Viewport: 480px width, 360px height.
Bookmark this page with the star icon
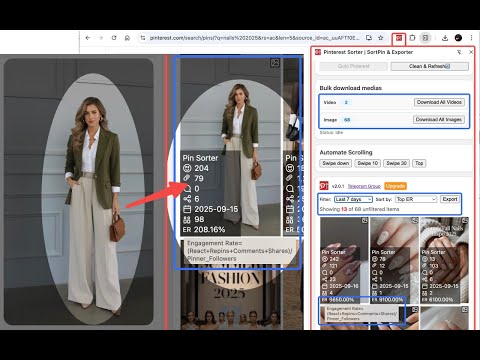(x=381, y=38)
